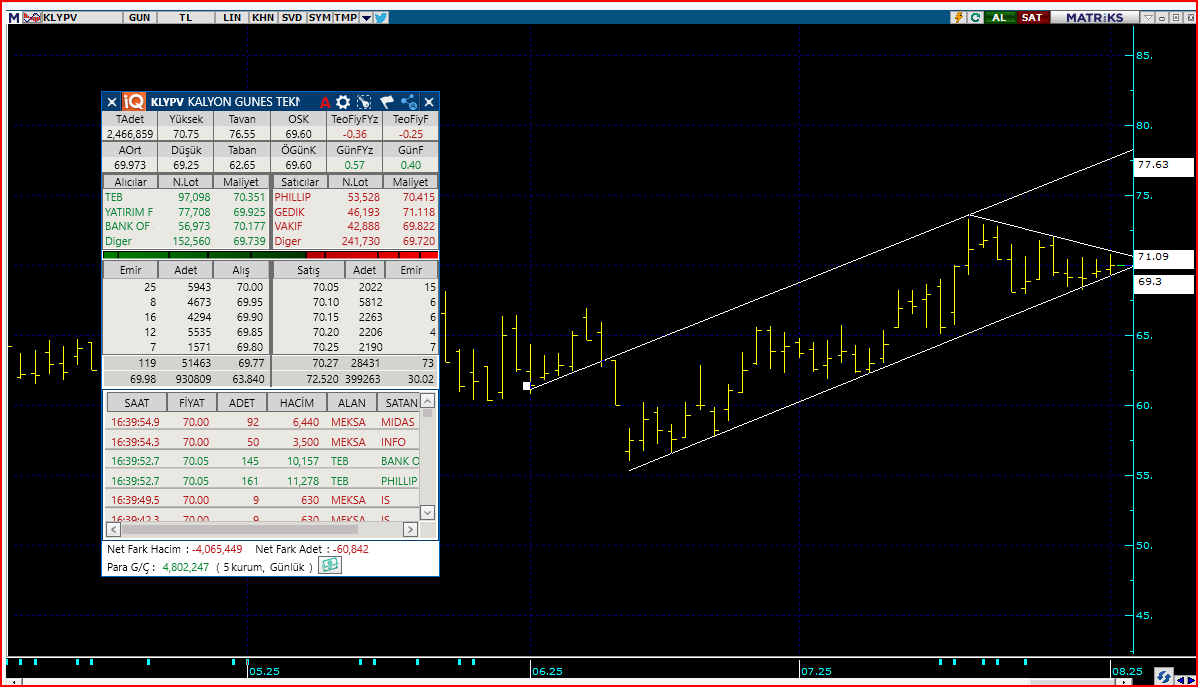Click the SYM toolbar button
Screen dimensions: 1198x687
pyautogui.click(x=319, y=18)
